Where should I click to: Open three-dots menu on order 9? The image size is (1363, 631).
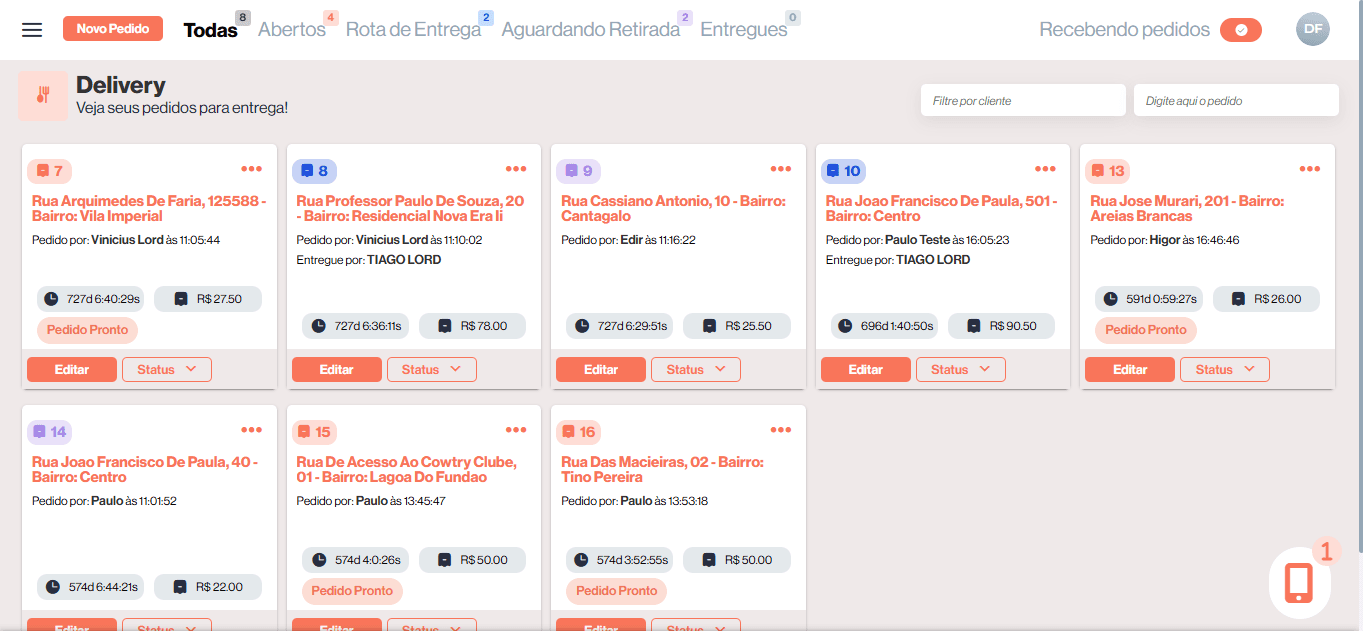coord(781,169)
